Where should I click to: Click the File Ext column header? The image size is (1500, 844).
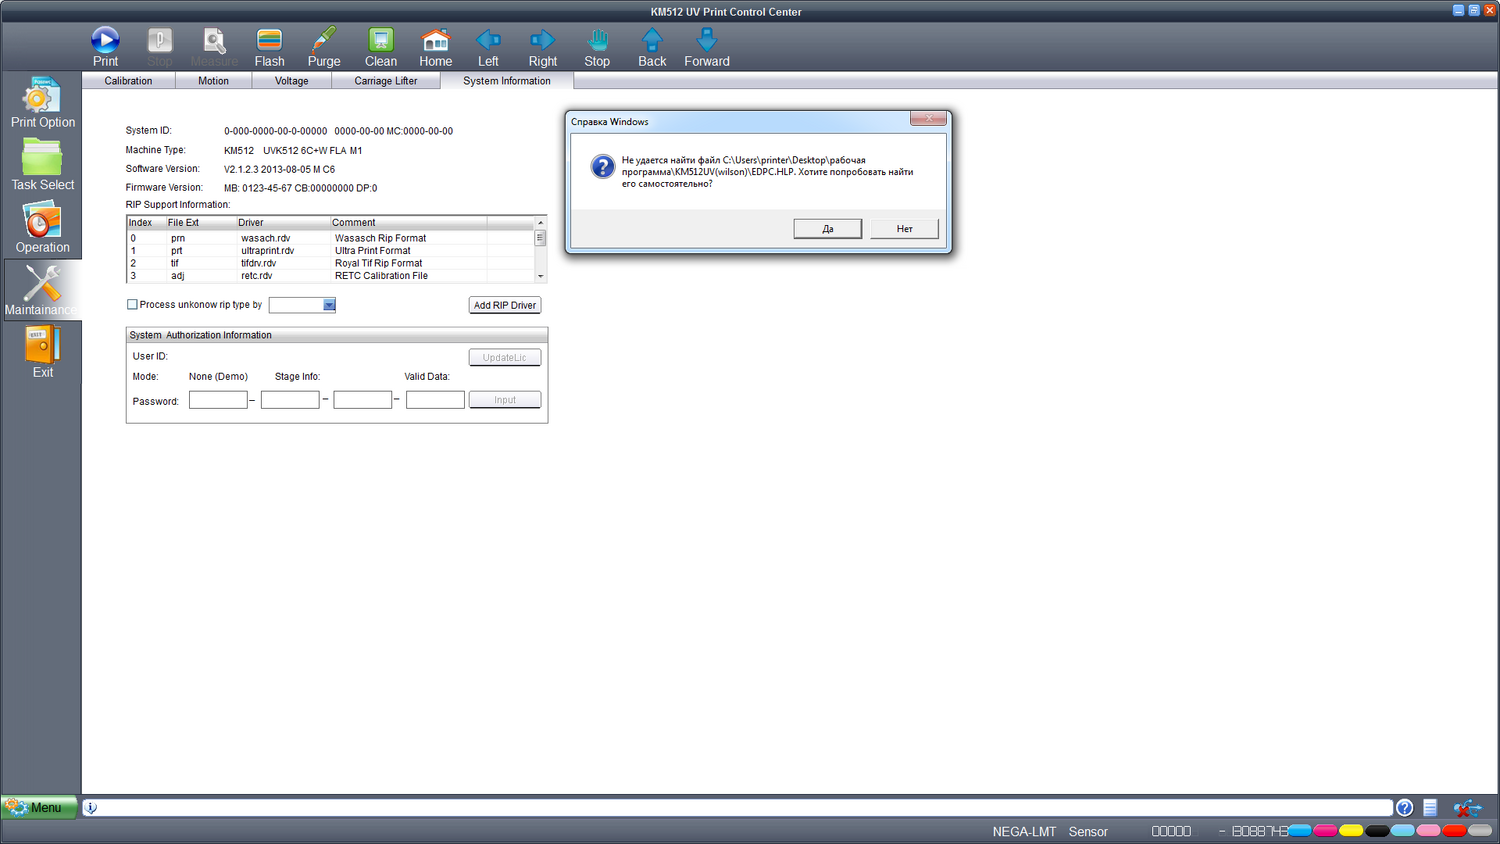tap(200, 223)
